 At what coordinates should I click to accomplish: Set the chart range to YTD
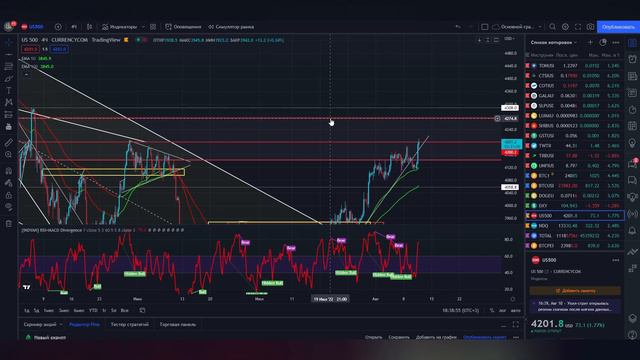pos(93,311)
